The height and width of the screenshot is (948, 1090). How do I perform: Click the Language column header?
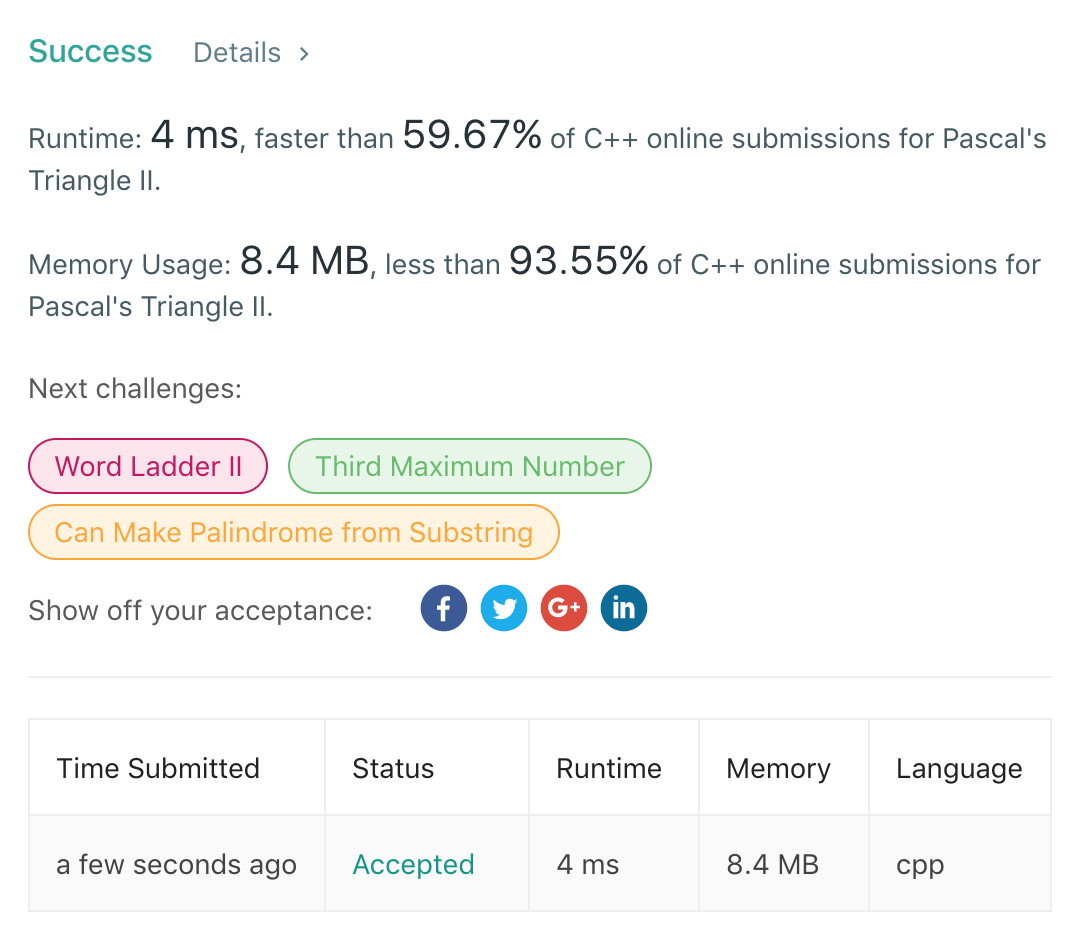[x=959, y=768]
